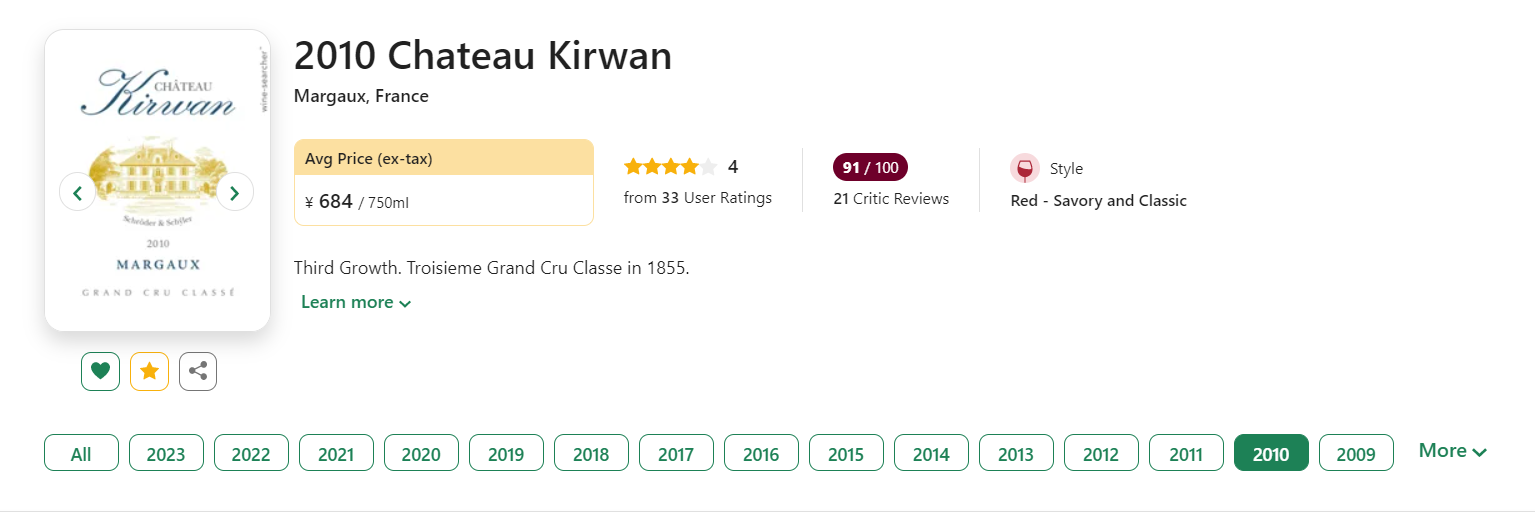This screenshot has width=1535, height=521.
Task: Click the previous label image arrow
Action: coord(78,192)
